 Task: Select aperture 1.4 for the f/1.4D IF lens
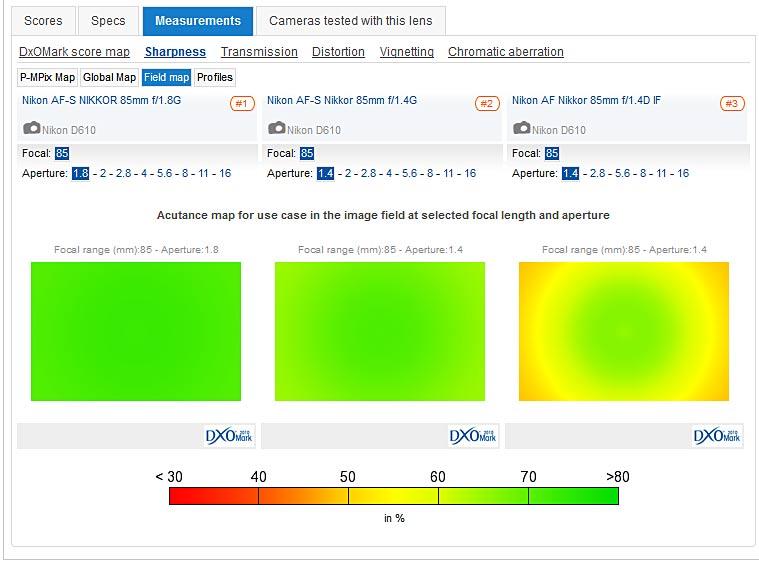pyautogui.click(x=570, y=173)
